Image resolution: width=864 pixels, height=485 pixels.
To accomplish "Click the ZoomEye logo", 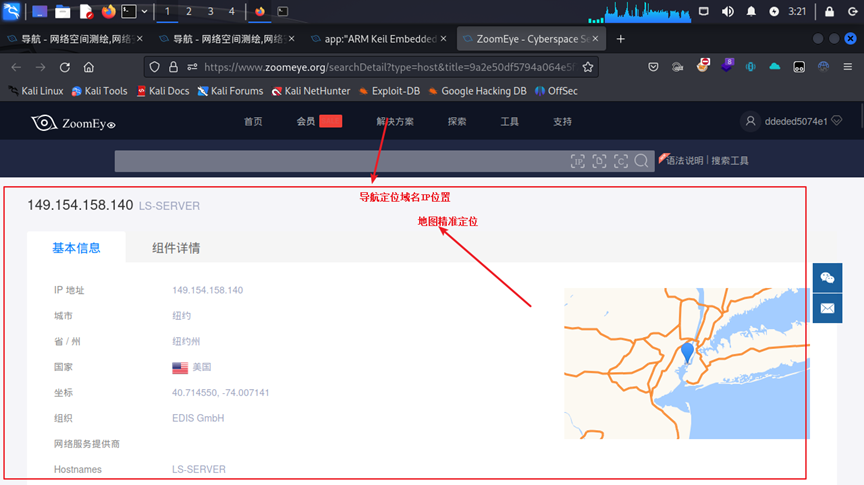I will [73, 123].
